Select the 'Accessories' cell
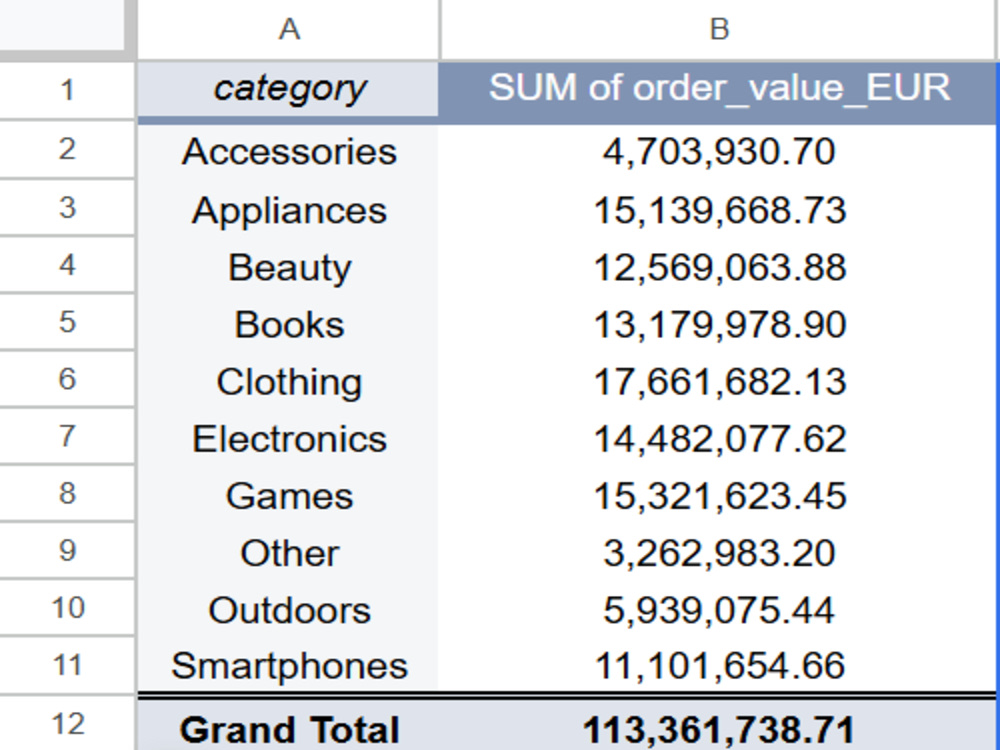The image size is (1000, 750). (288, 152)
